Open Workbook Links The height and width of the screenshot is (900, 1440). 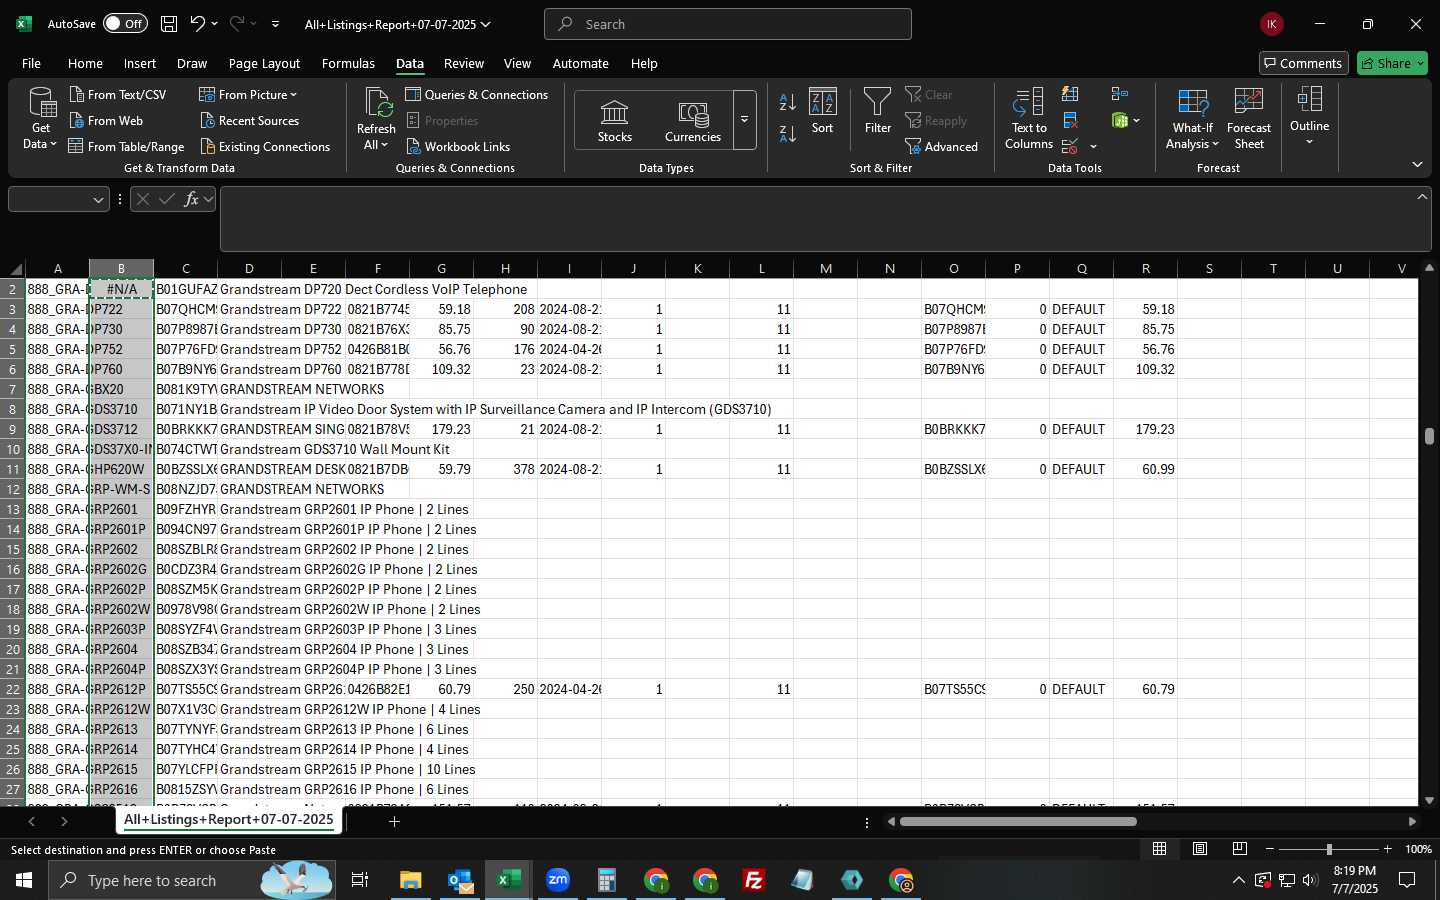[458, 146]
